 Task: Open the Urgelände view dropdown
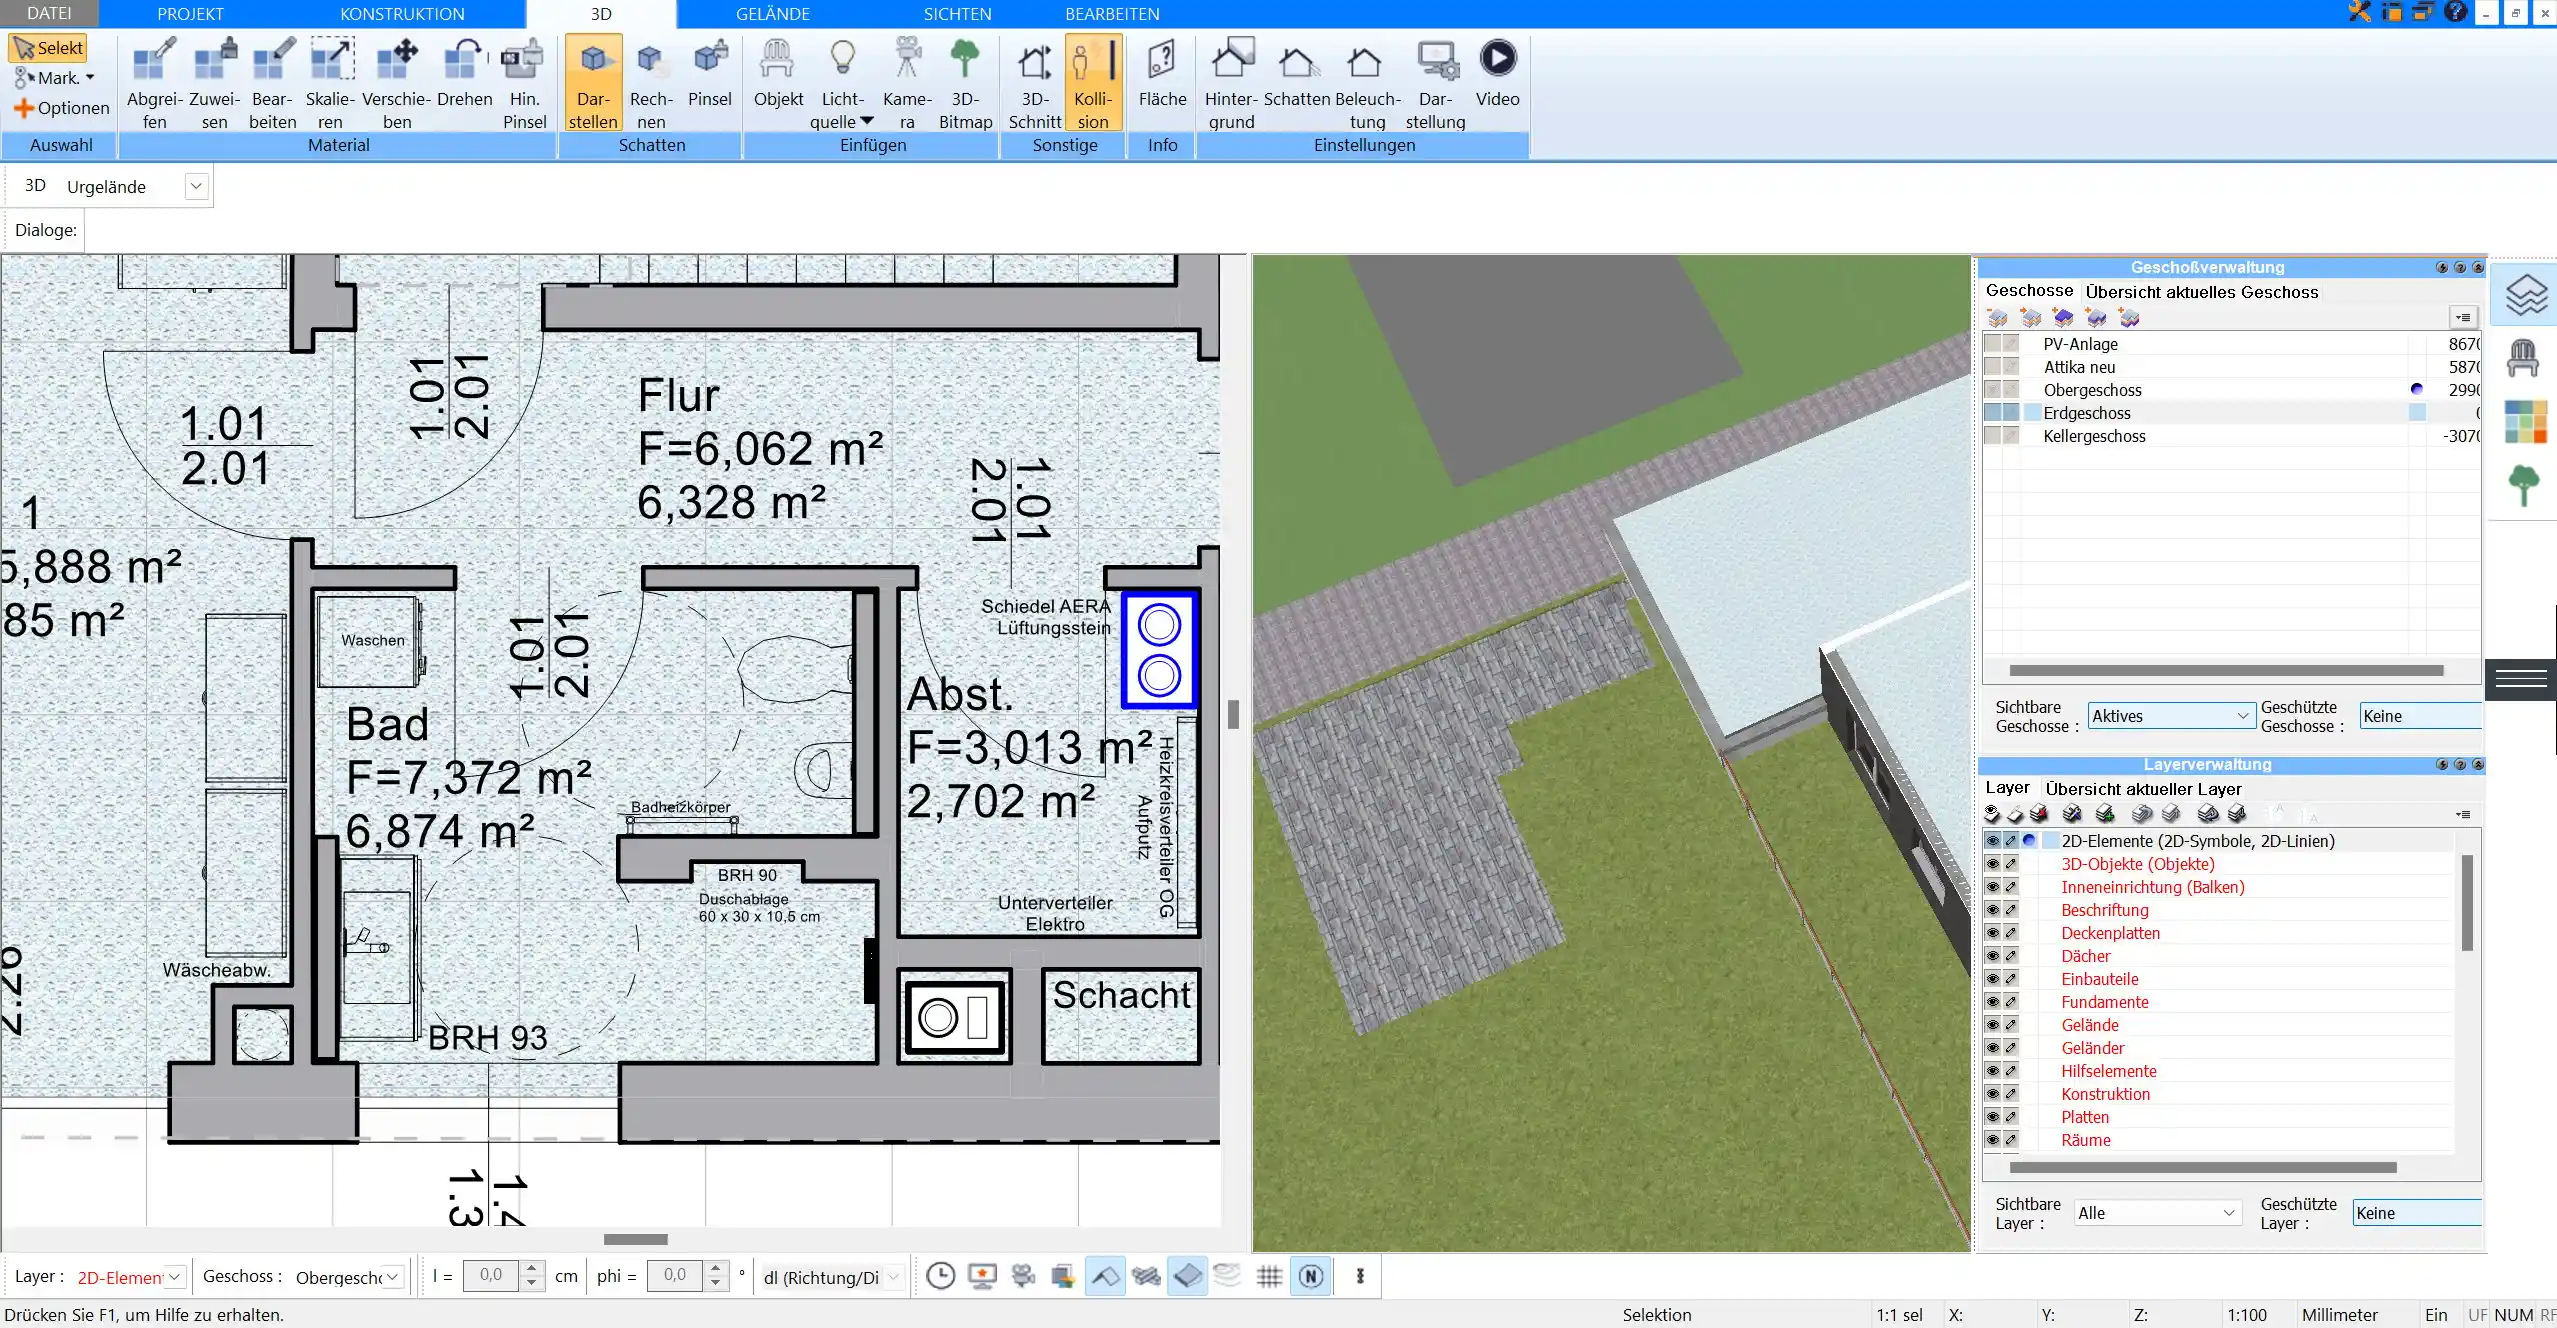pyautogui.click(x=197, y=186)
